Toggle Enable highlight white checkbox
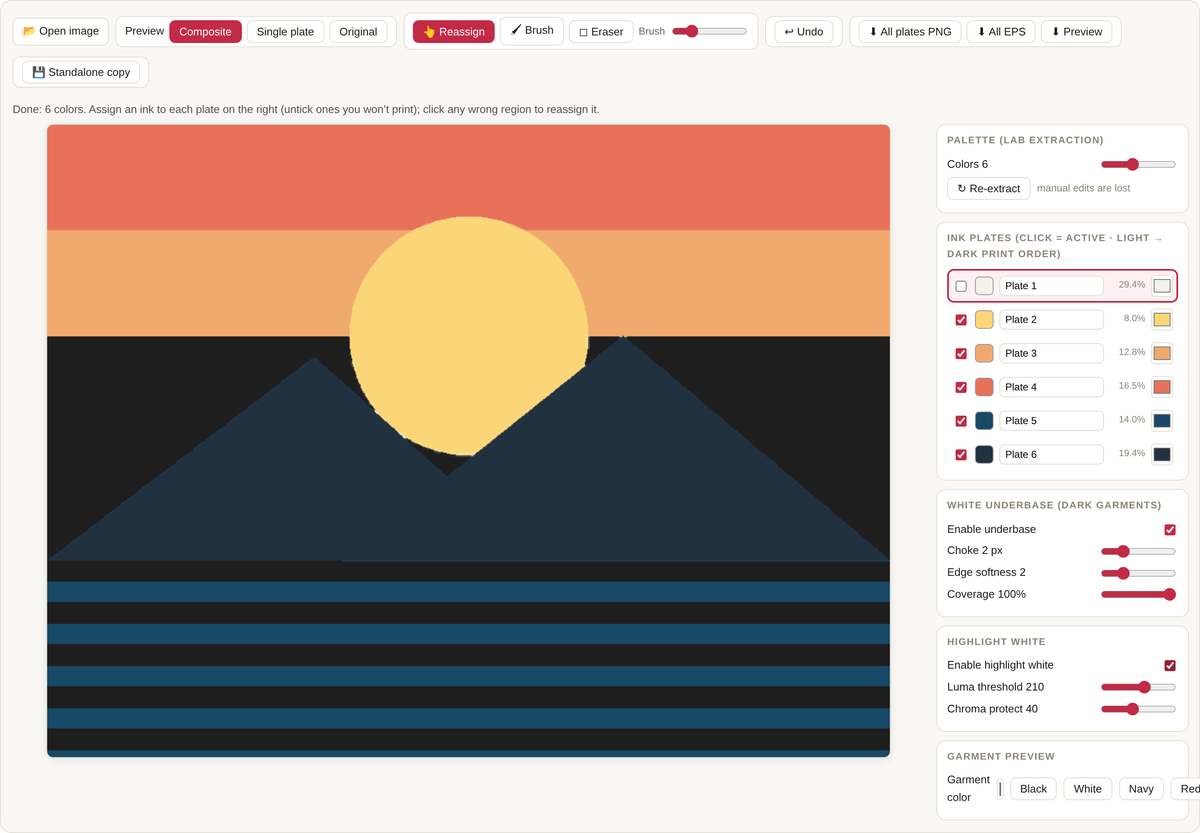The height and width of the screenshot is (833, 1200). 1170,666
